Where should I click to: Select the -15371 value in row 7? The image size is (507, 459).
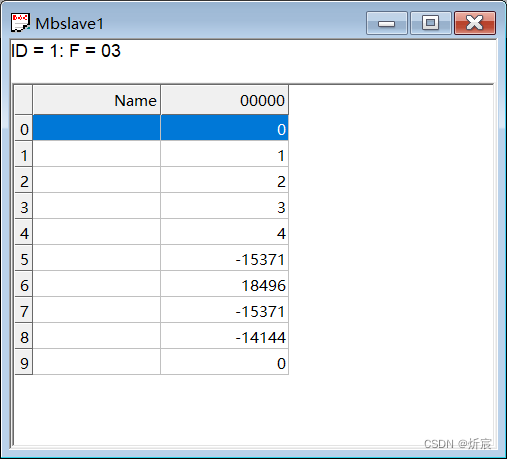[224, 310]
